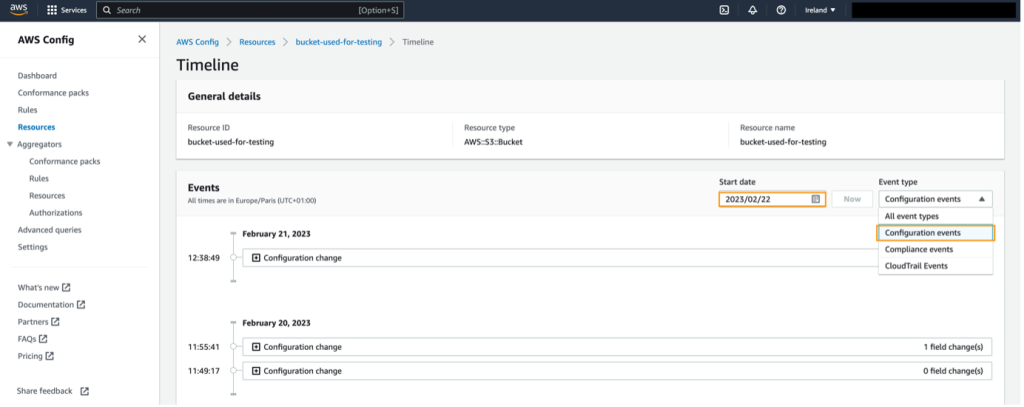The width and height of the screenshot is (1024, 407).
Task: Click the 11:55:41 timeline marker
Action: (x=233, y=347)
